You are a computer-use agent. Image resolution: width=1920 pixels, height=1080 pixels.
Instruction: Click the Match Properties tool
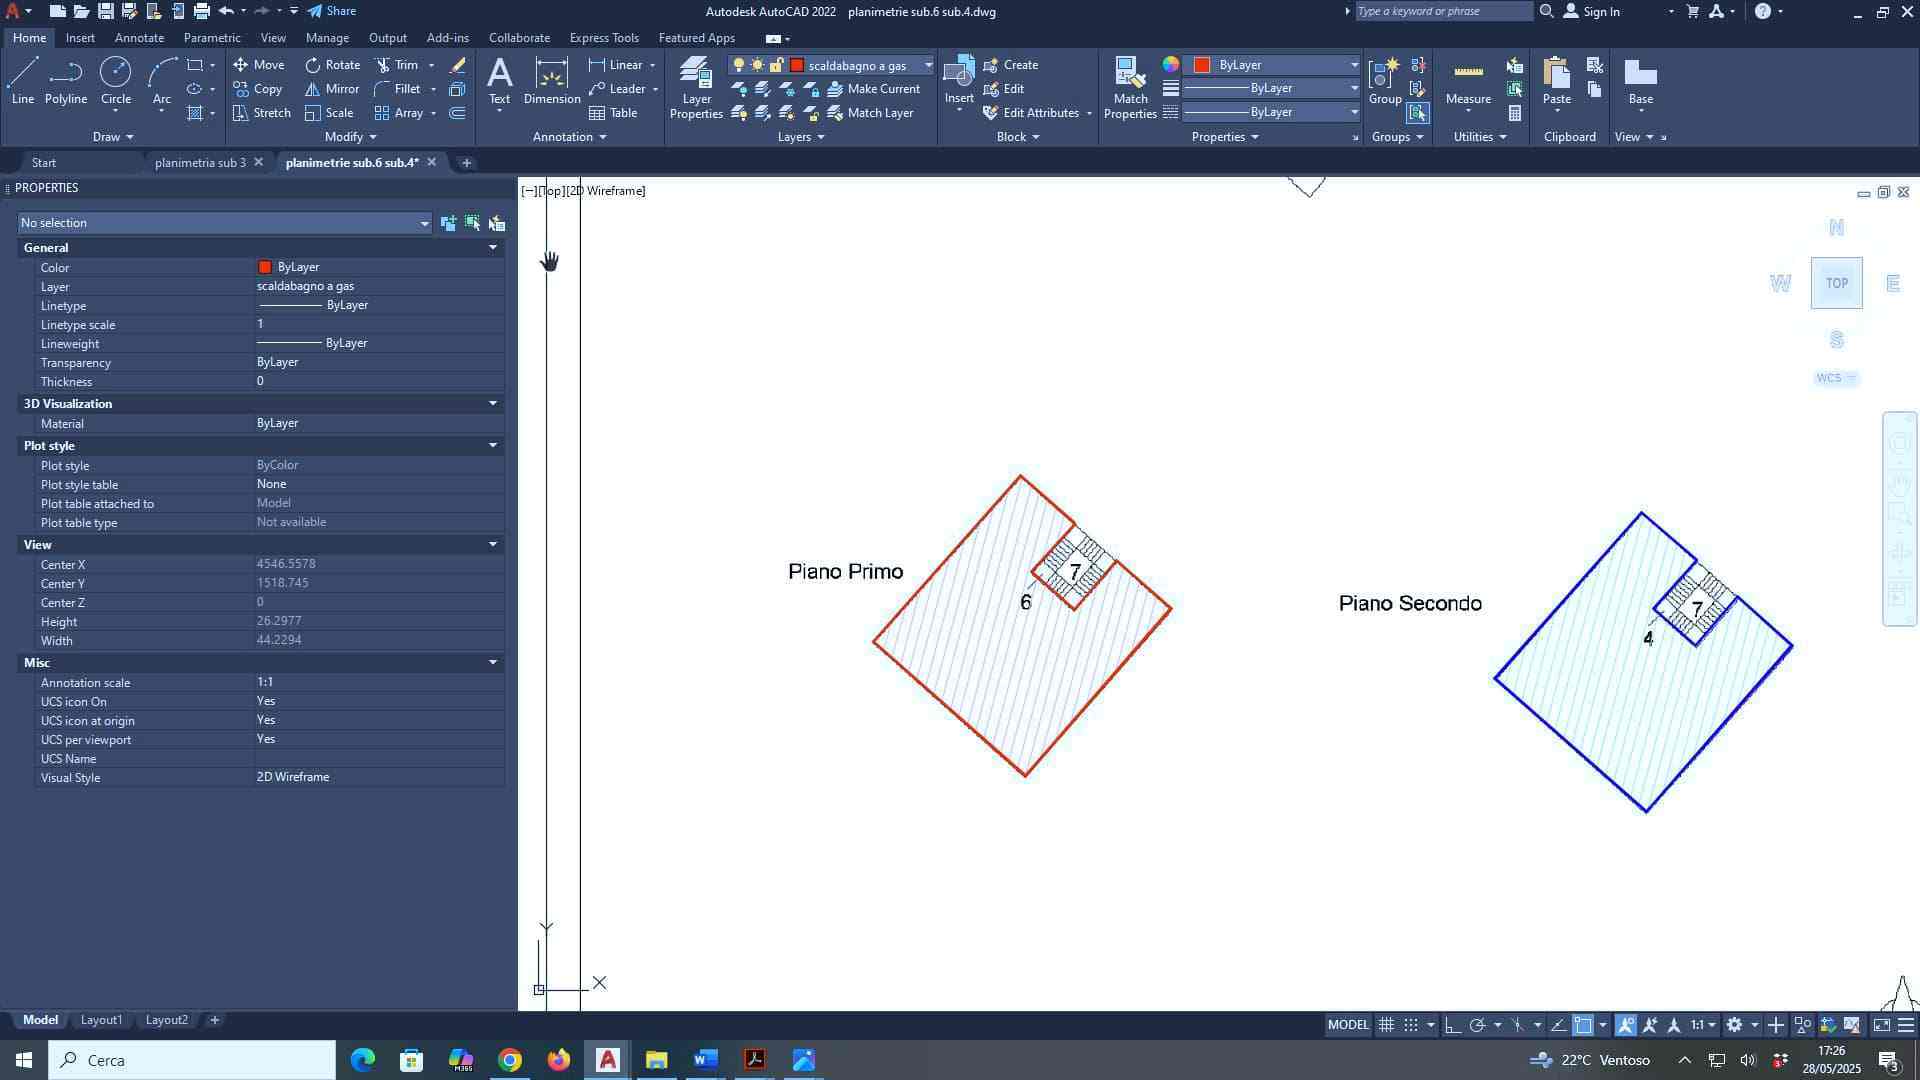tap(1130, 85)
